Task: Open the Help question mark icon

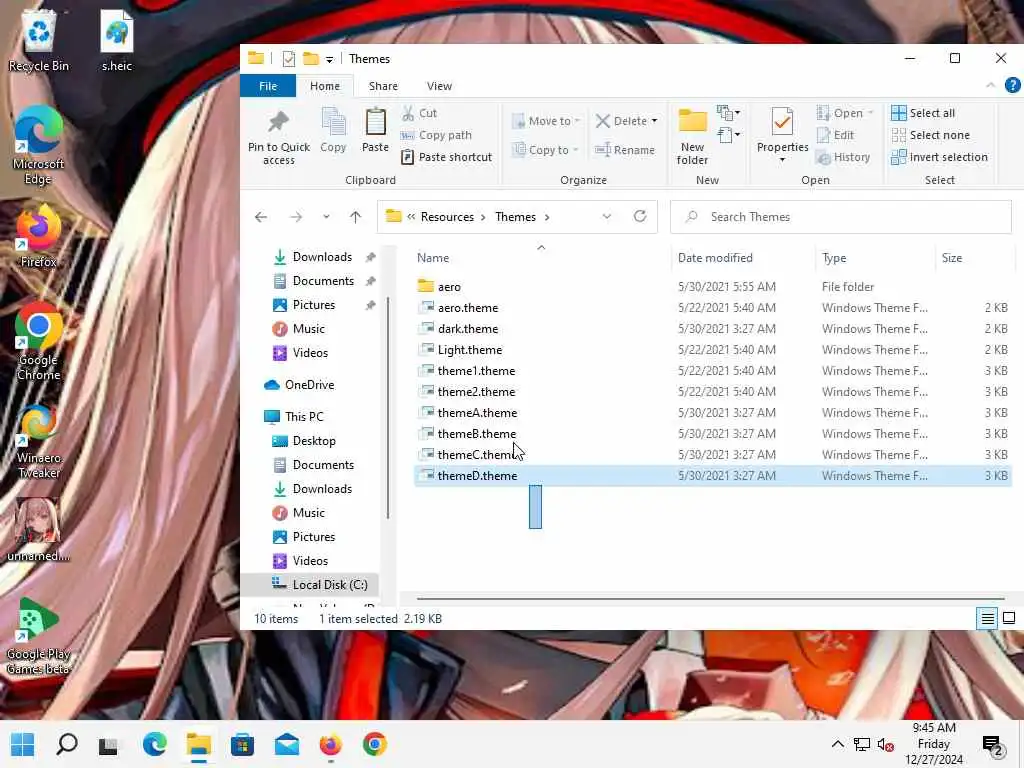Action: [x=1012, y=86]
